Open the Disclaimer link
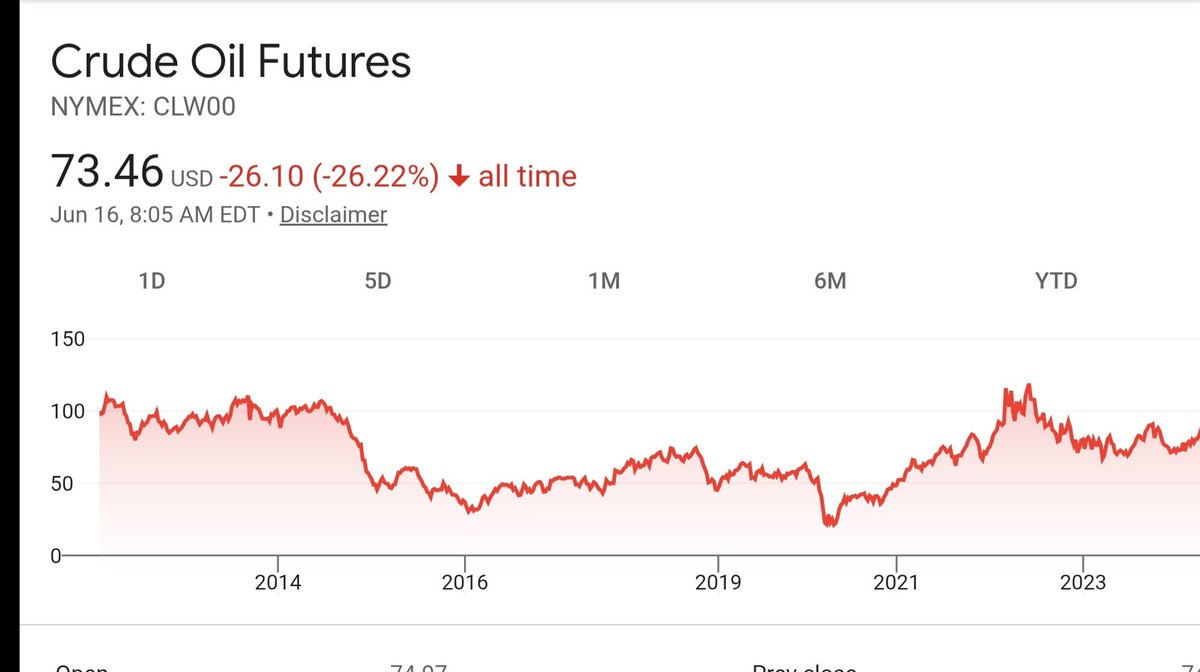This screenshot has width=1200, height=672. pos(333,214)
